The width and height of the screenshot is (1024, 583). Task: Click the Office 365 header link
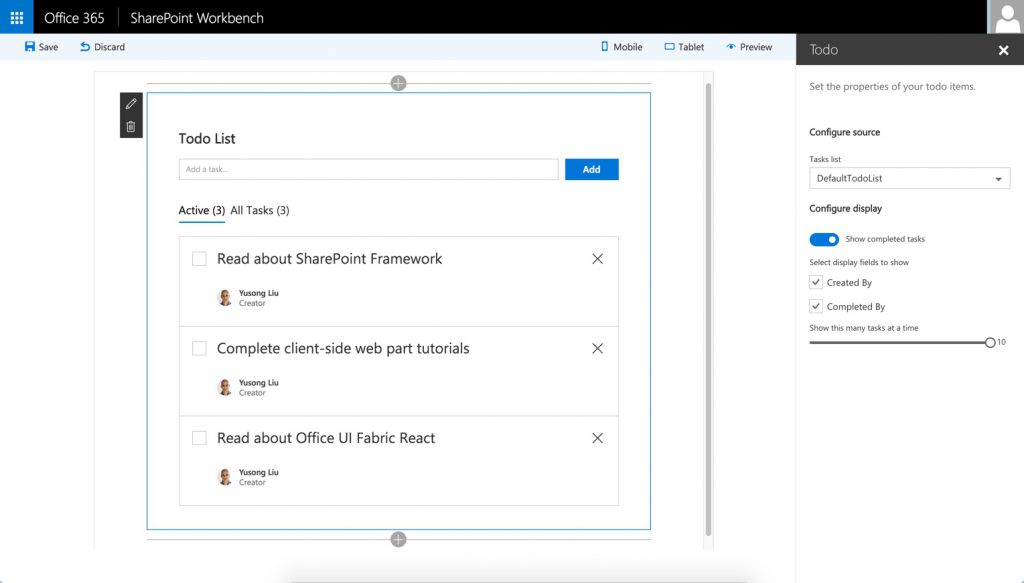tap(74, 18)
